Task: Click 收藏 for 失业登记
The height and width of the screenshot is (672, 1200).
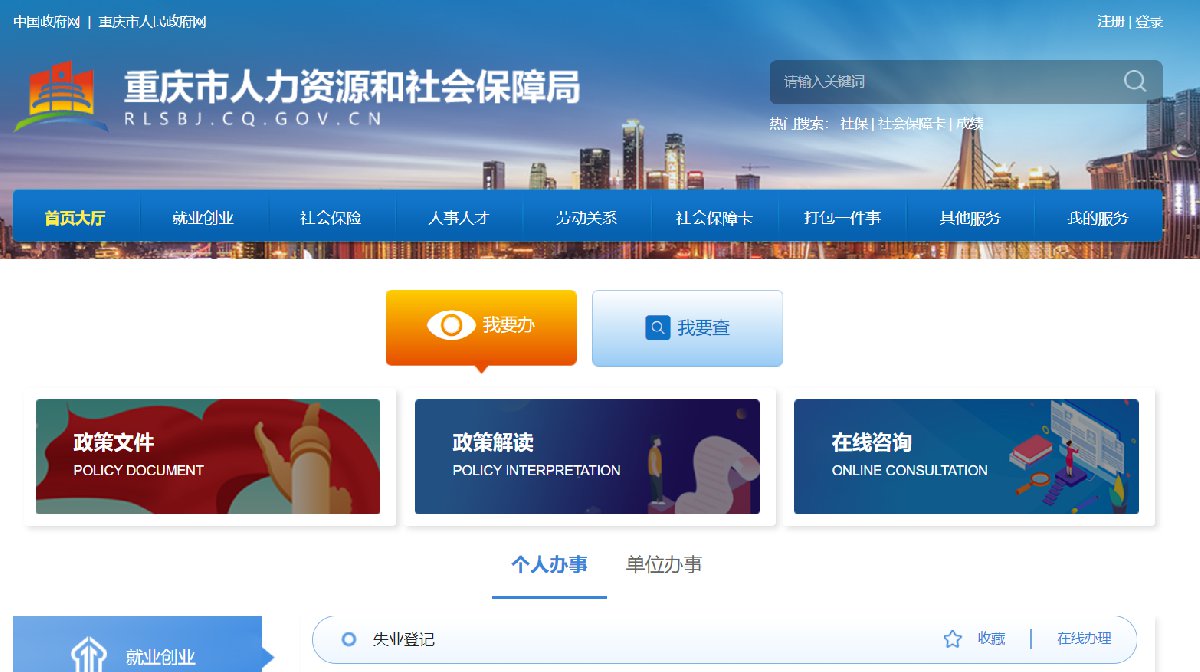Action: tap(991, 639)
